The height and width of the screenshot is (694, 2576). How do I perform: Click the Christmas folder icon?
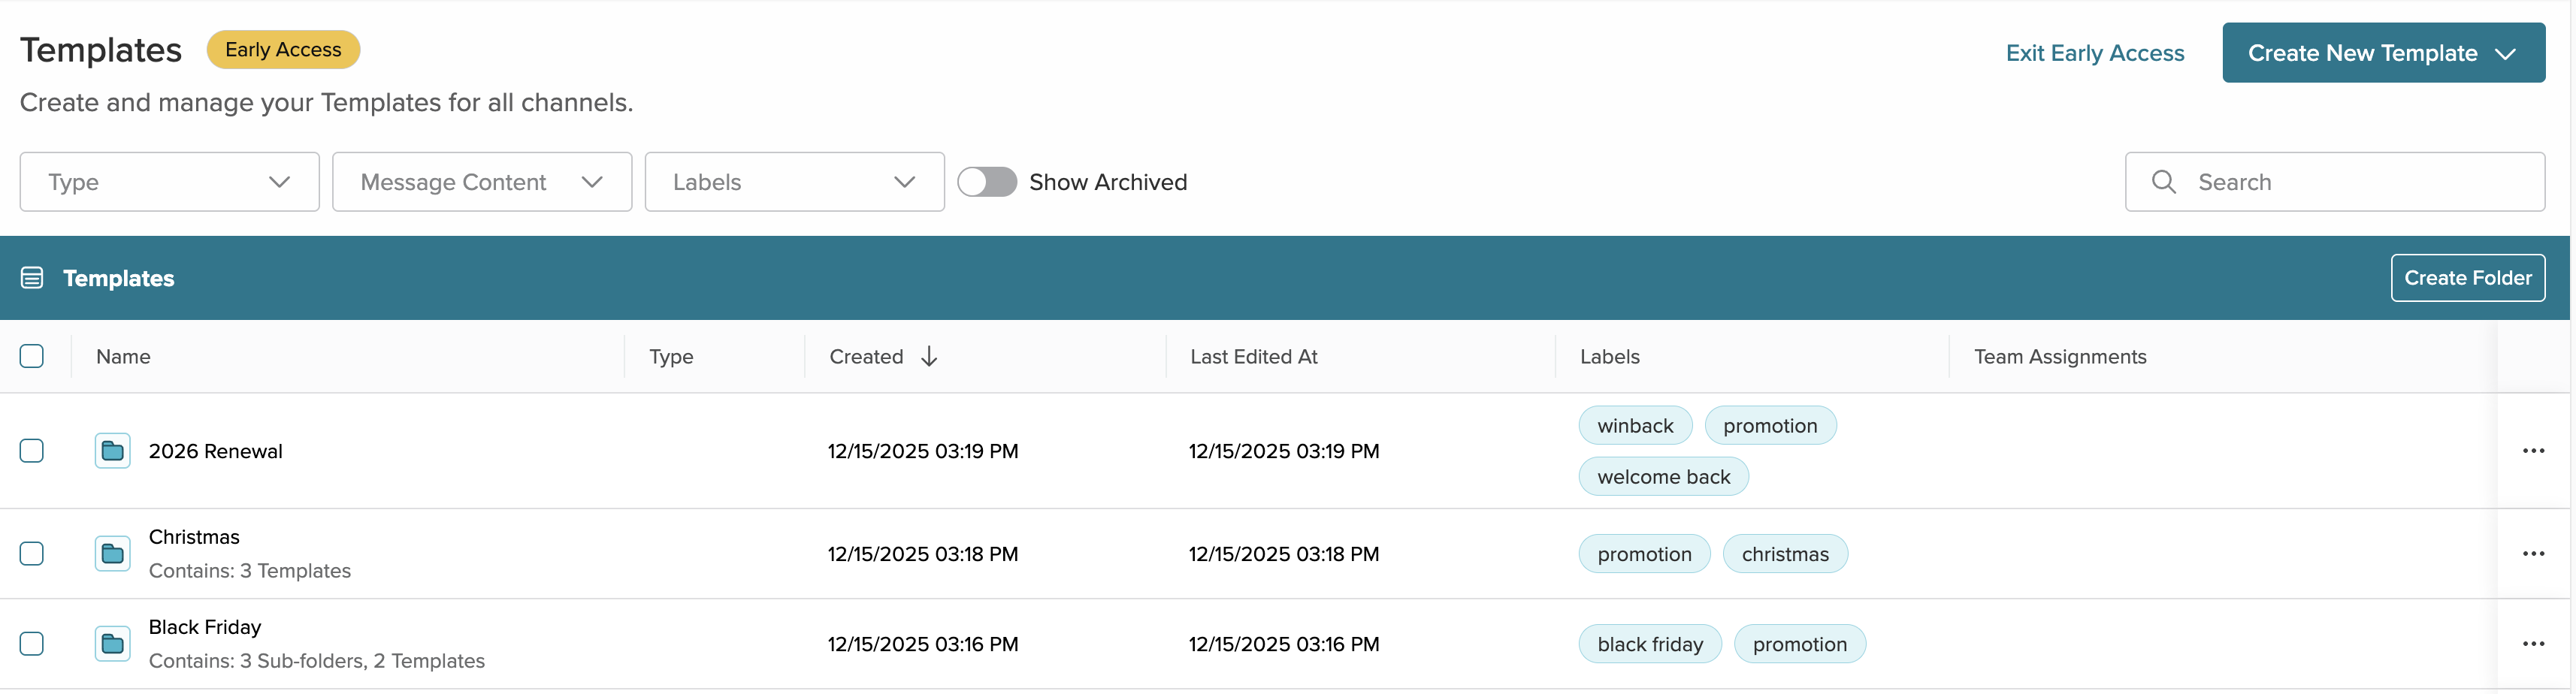pos(112,554)
